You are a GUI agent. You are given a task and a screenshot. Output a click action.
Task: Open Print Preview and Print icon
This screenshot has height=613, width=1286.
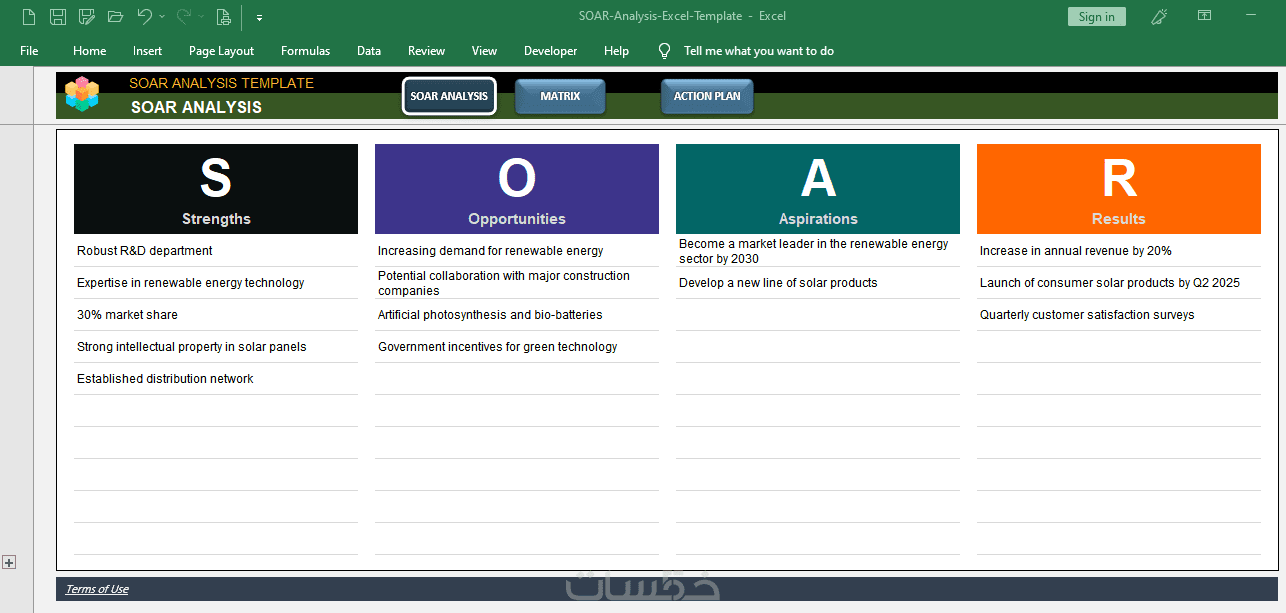point(223,16)
